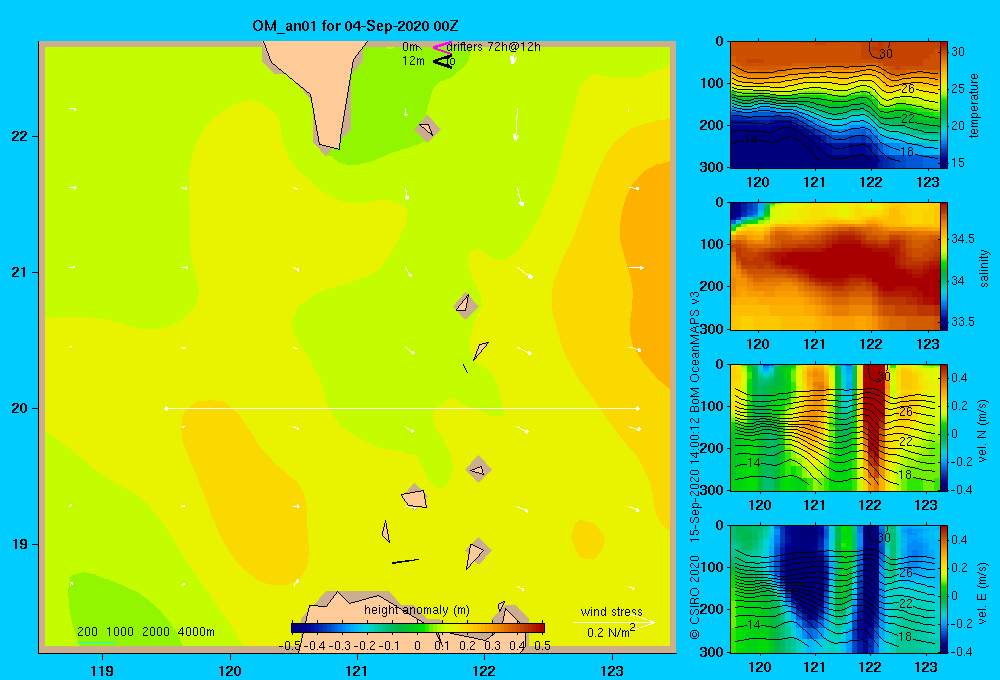Click longitude label 123 on main map
The width and height of the screenshot is (1000, 680).
click(612, 670)
